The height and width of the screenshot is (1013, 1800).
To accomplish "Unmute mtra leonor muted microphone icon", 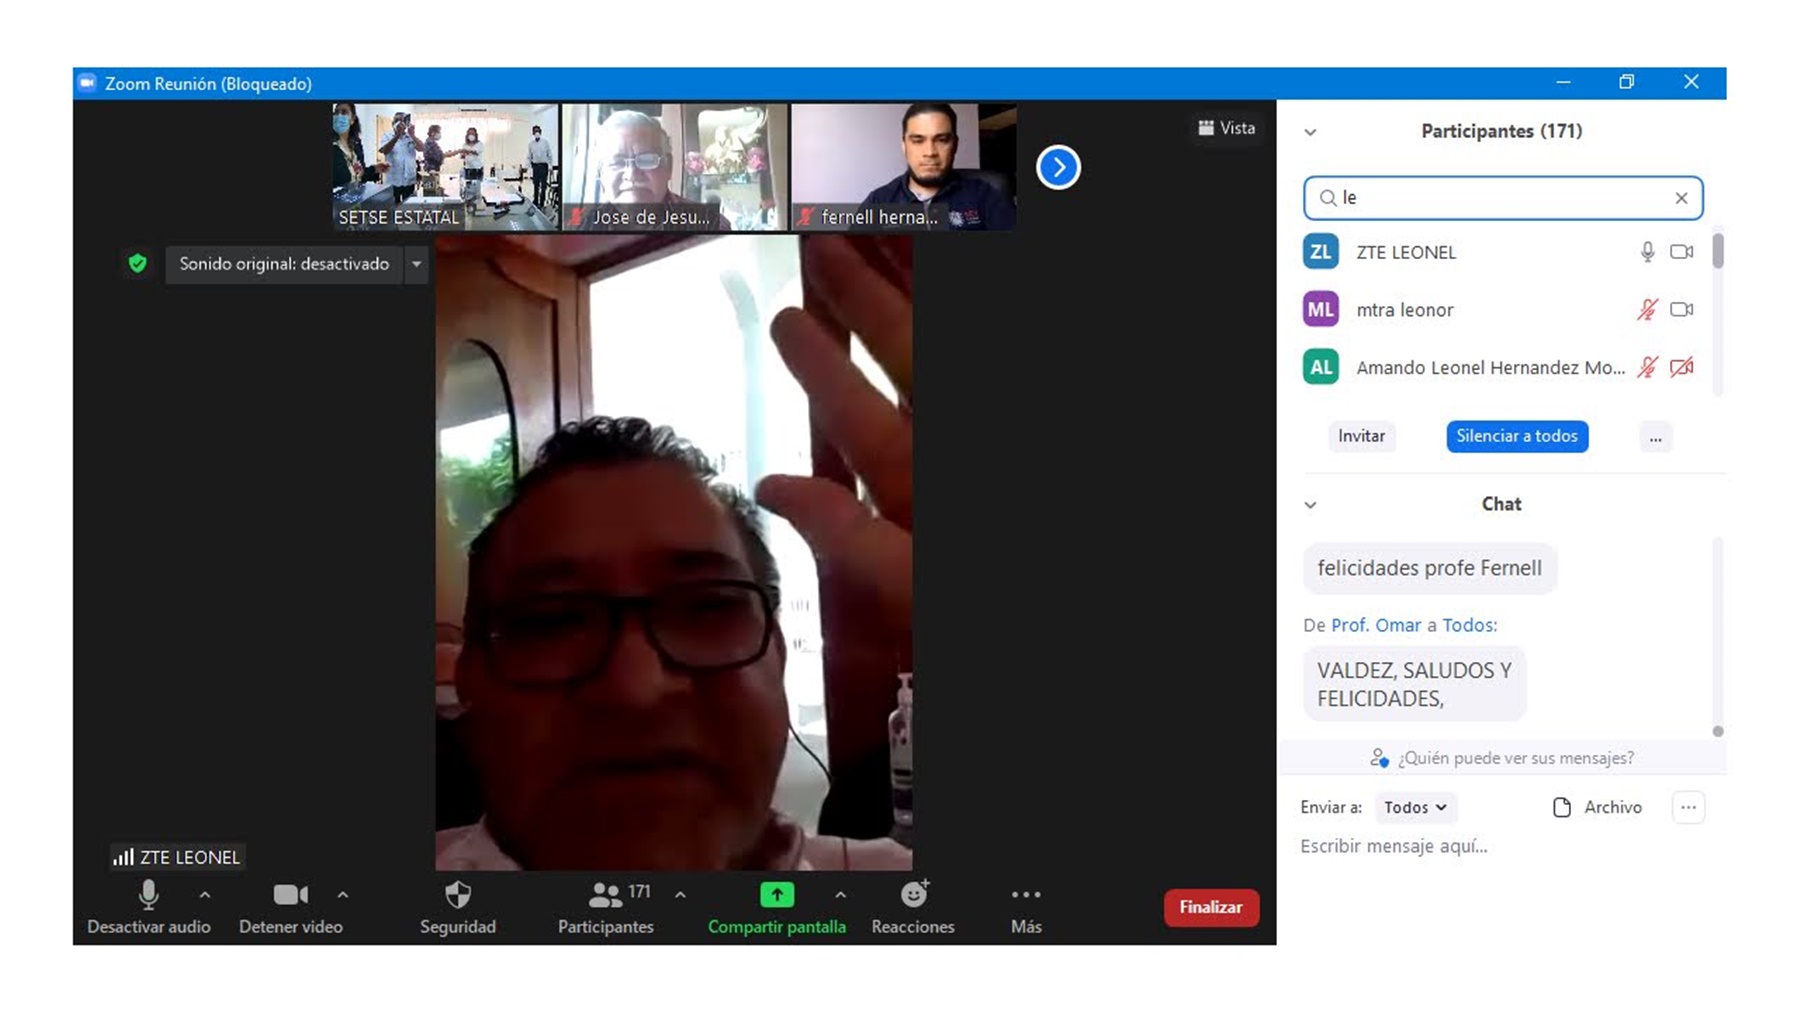I will [1647, 310].
